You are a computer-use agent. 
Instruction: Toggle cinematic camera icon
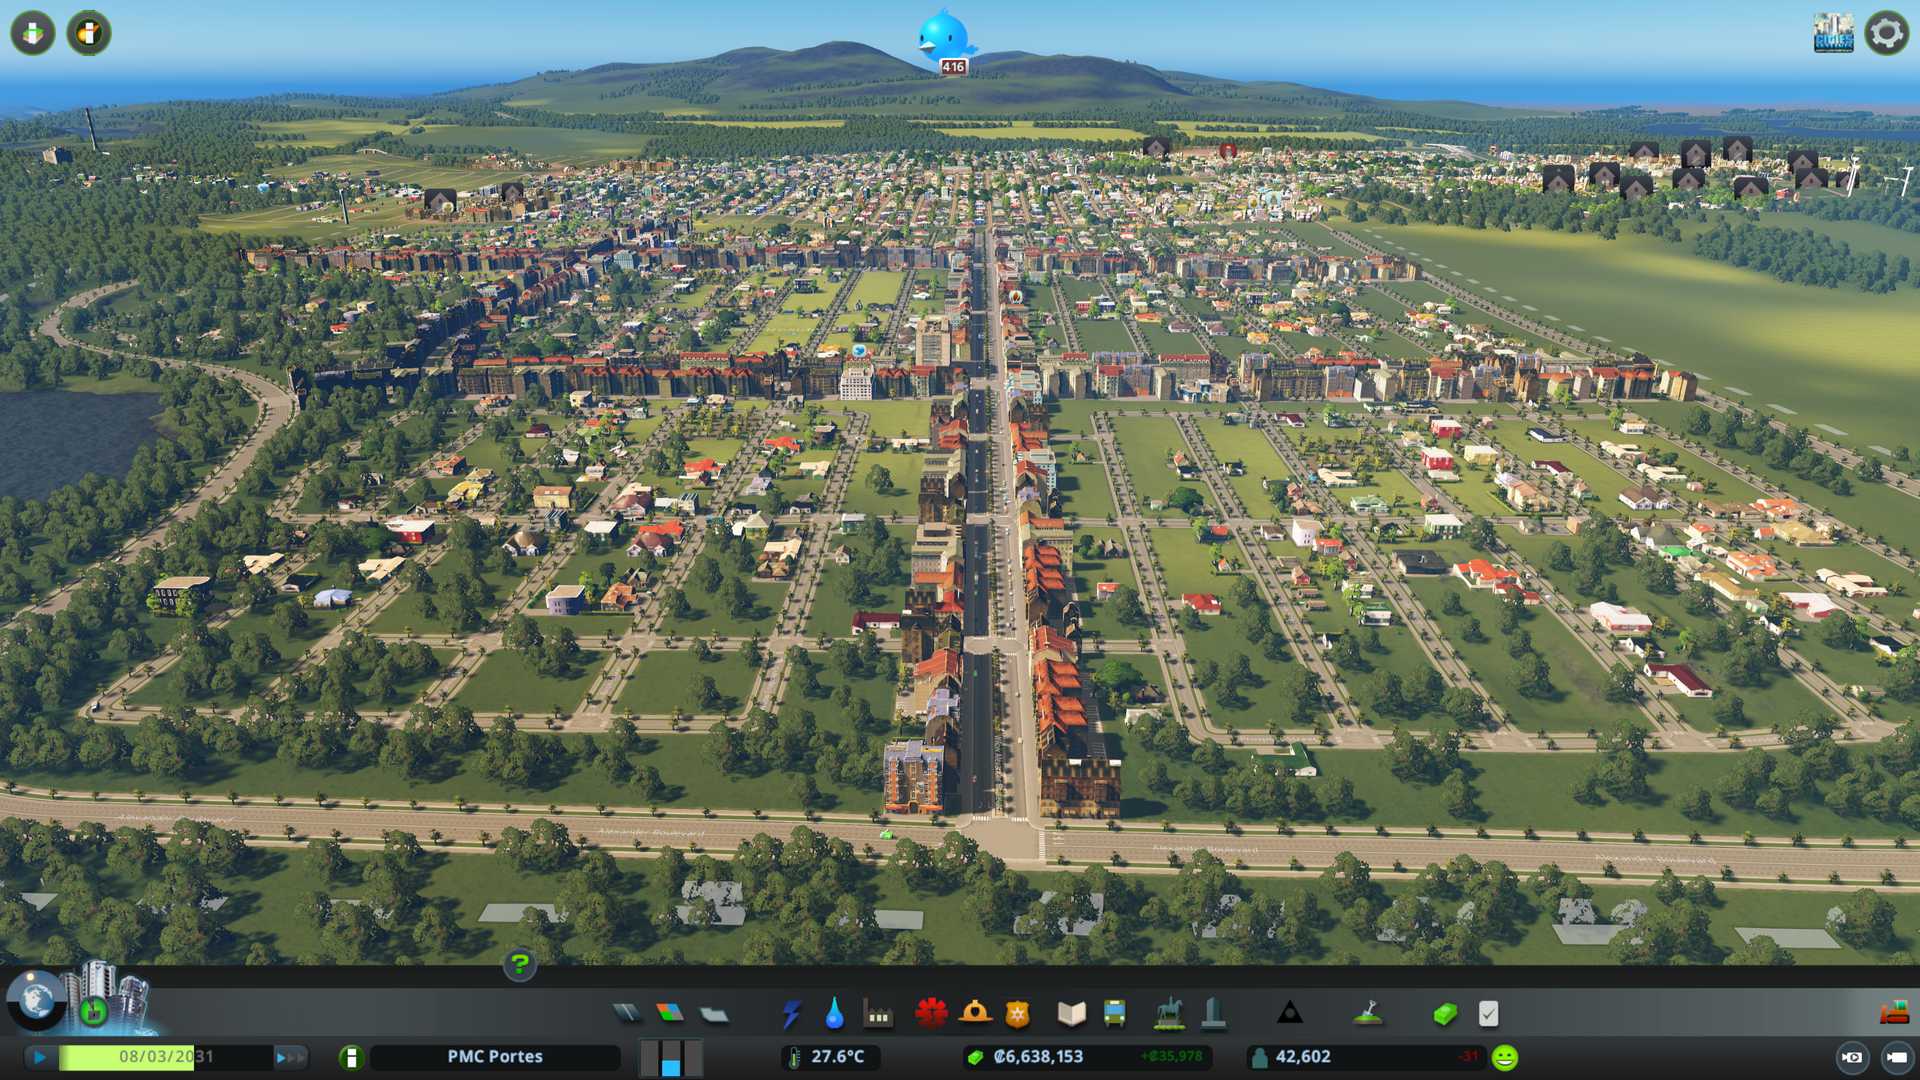click(x=1852, y=1057)
